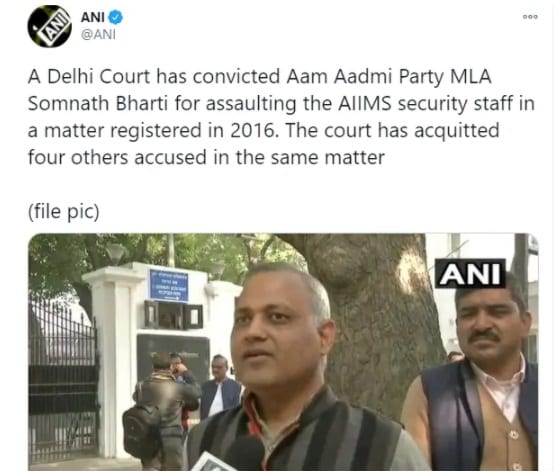The height and width of the screenshot is (473, 559).
Task: Open the @ANI handle link
Action: [x=98, y=35]
